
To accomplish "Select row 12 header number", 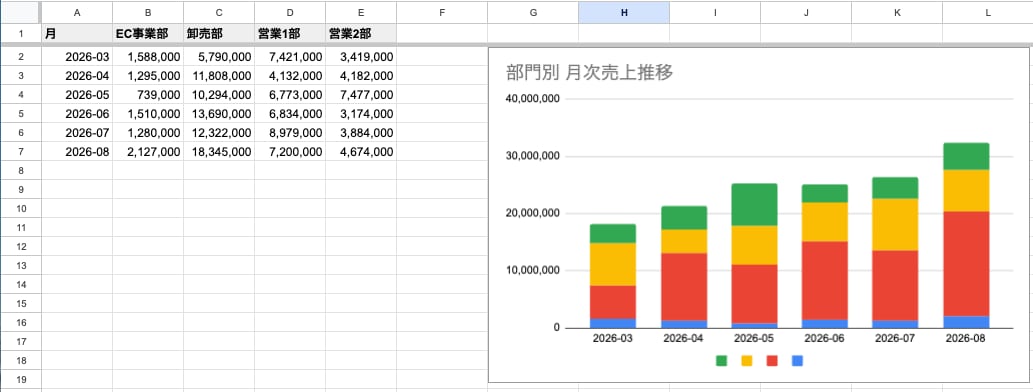I will tap(20, 247).
